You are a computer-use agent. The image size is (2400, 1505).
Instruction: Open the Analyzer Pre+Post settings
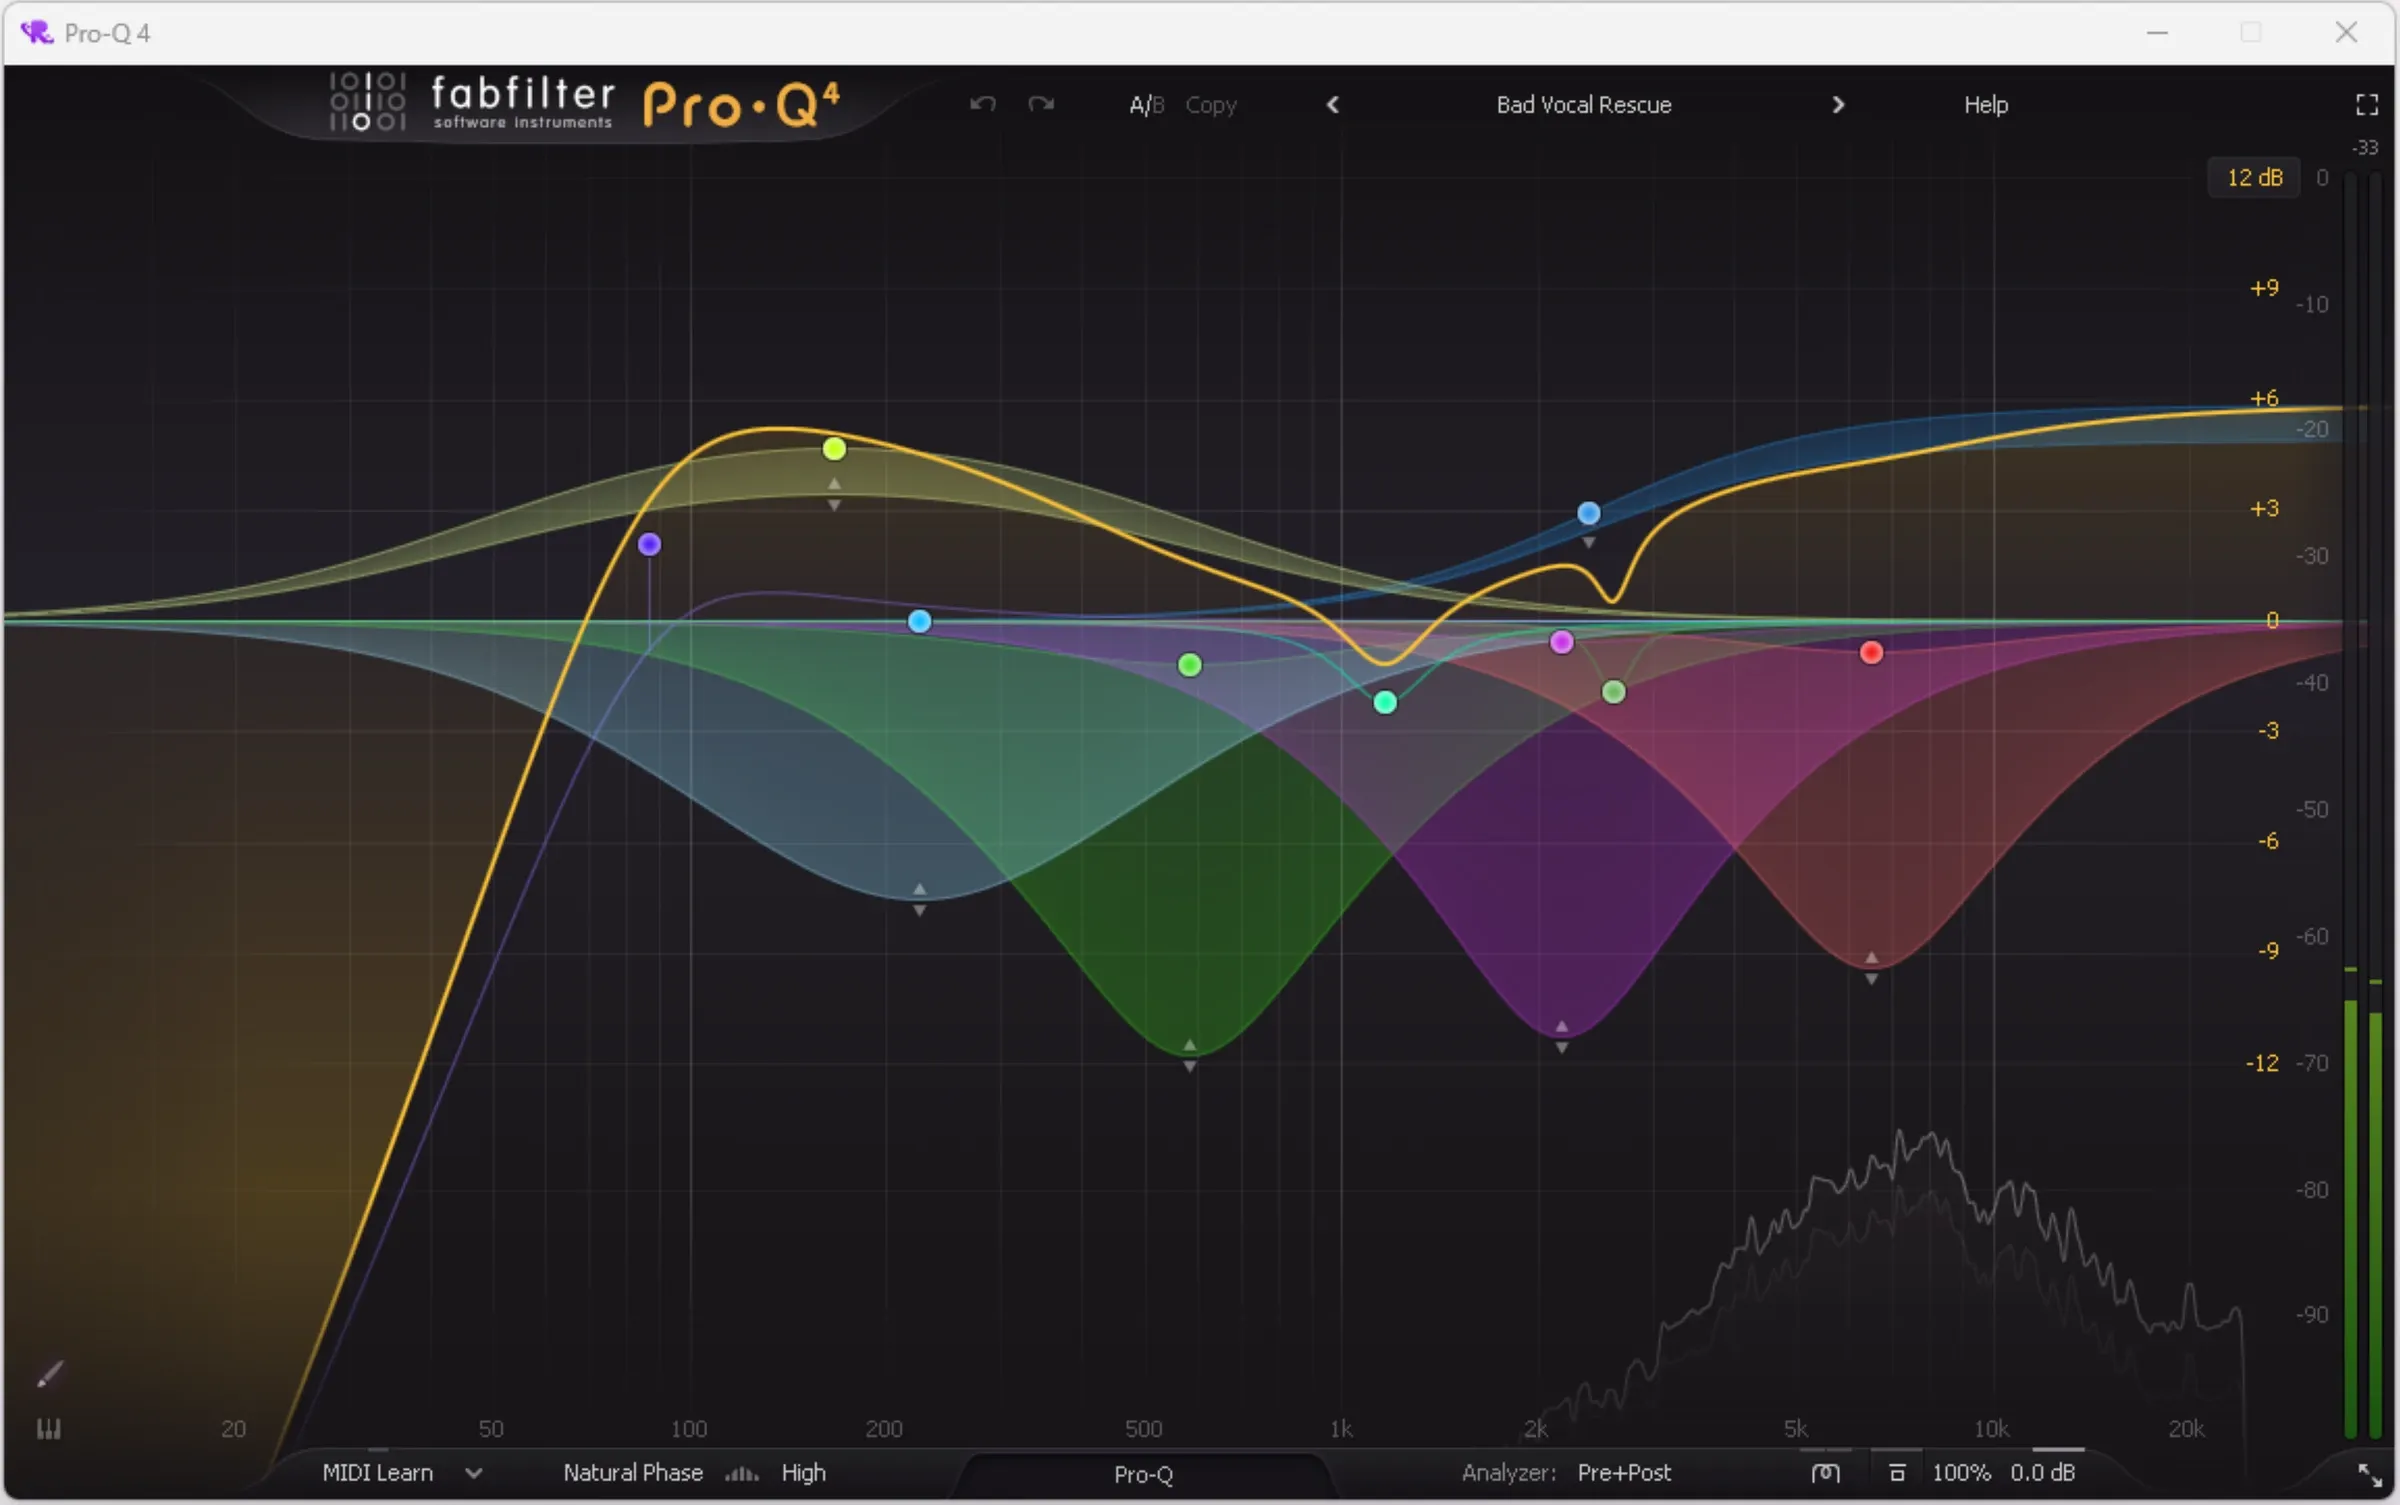1624,1473
